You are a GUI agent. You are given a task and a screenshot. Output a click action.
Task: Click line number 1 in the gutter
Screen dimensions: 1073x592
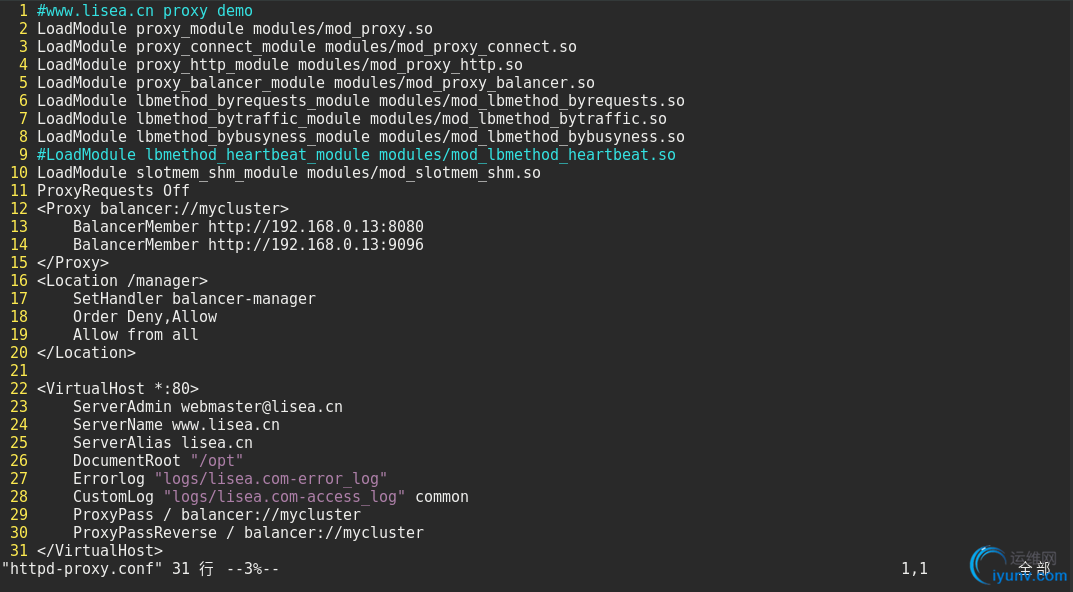[23, 11]
